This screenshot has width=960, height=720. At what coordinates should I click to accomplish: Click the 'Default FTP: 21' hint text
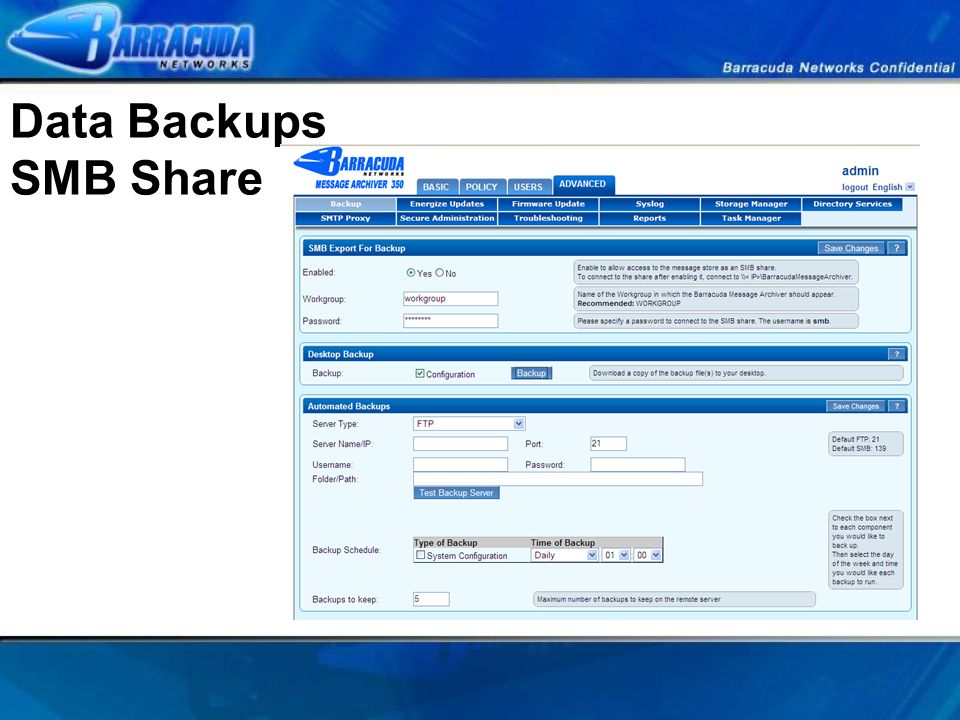tap(855, 439)
